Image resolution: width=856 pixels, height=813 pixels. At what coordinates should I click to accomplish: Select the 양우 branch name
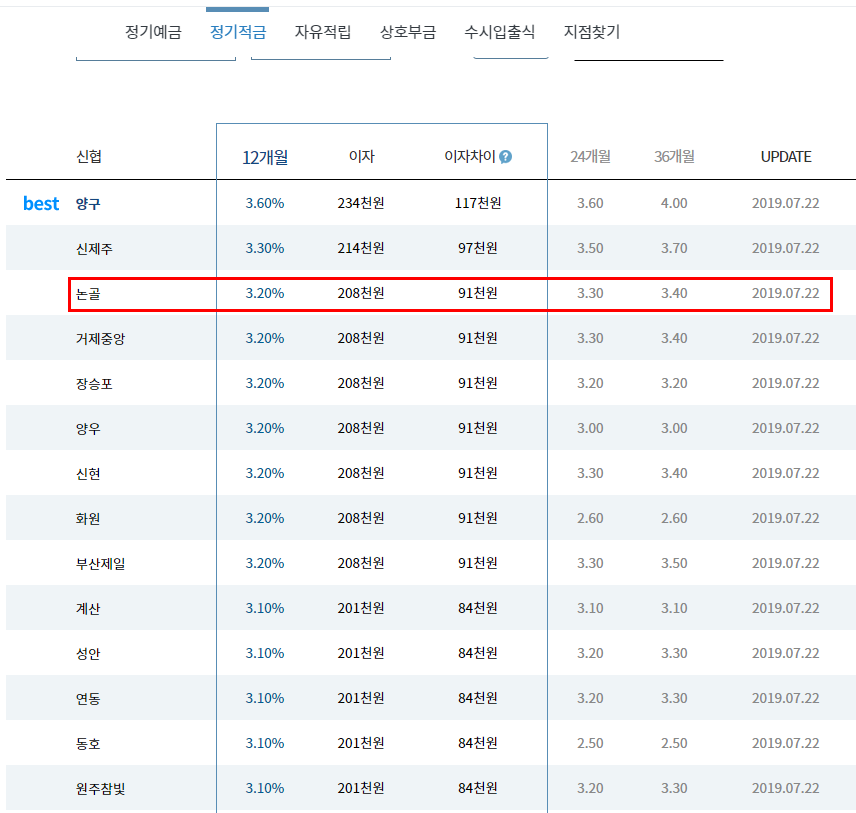88,429
